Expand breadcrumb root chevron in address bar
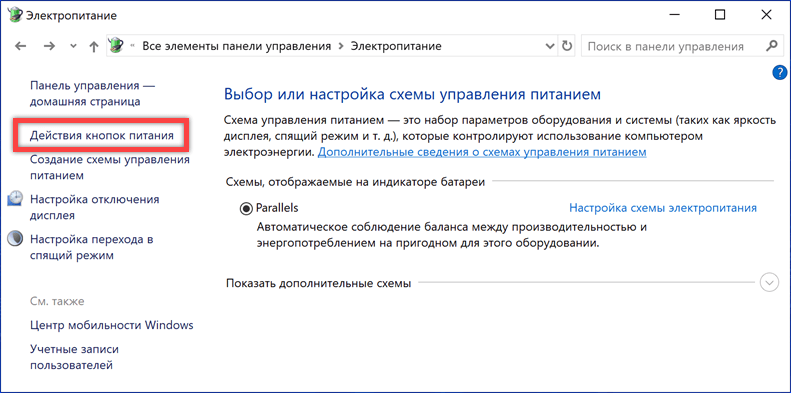Screen dimensions: 791x393 (133, 46)
